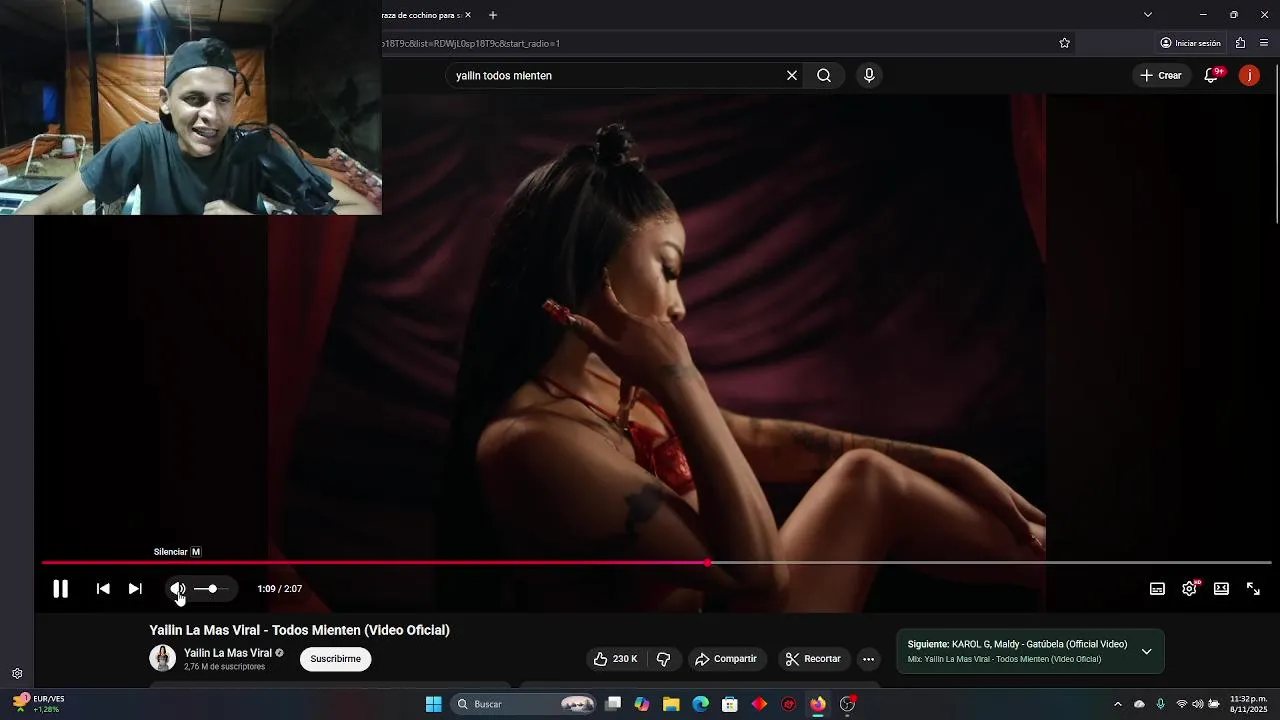Close the current browser tab
This screenshot has height=720, width=1280.
pyautogui.click(x=467, y=15)
